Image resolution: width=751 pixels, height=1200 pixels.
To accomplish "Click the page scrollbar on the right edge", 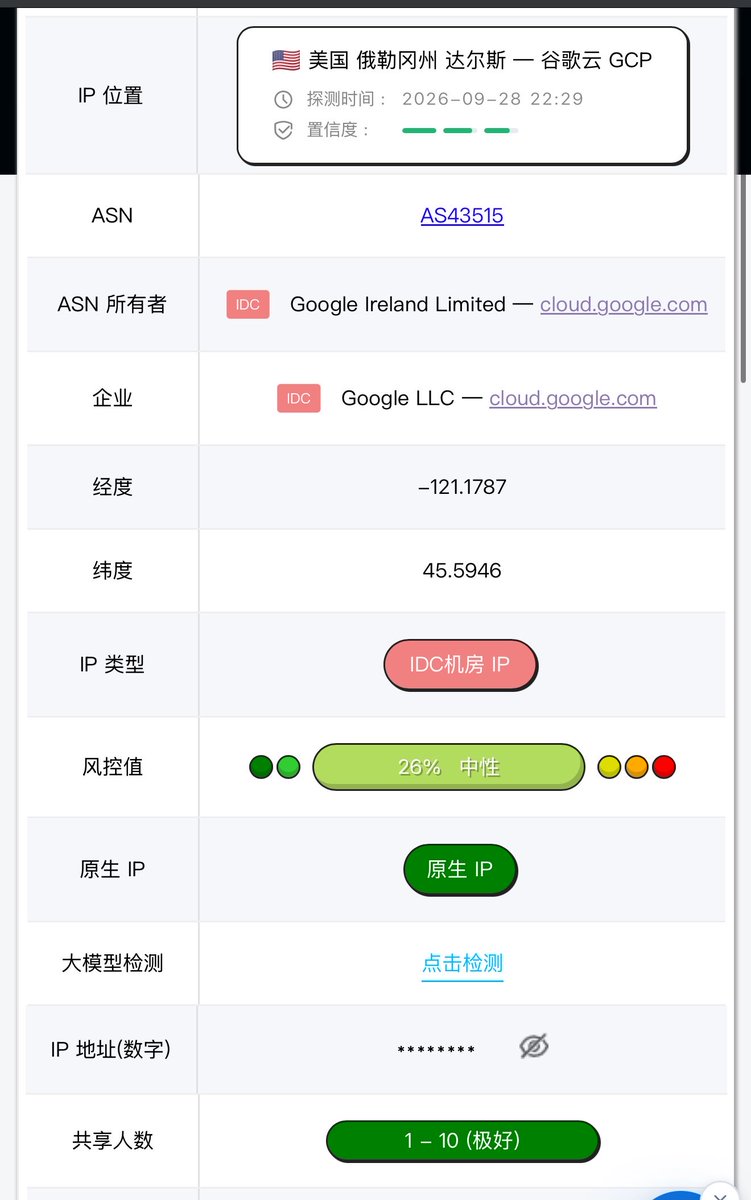I will coord(742,280).
